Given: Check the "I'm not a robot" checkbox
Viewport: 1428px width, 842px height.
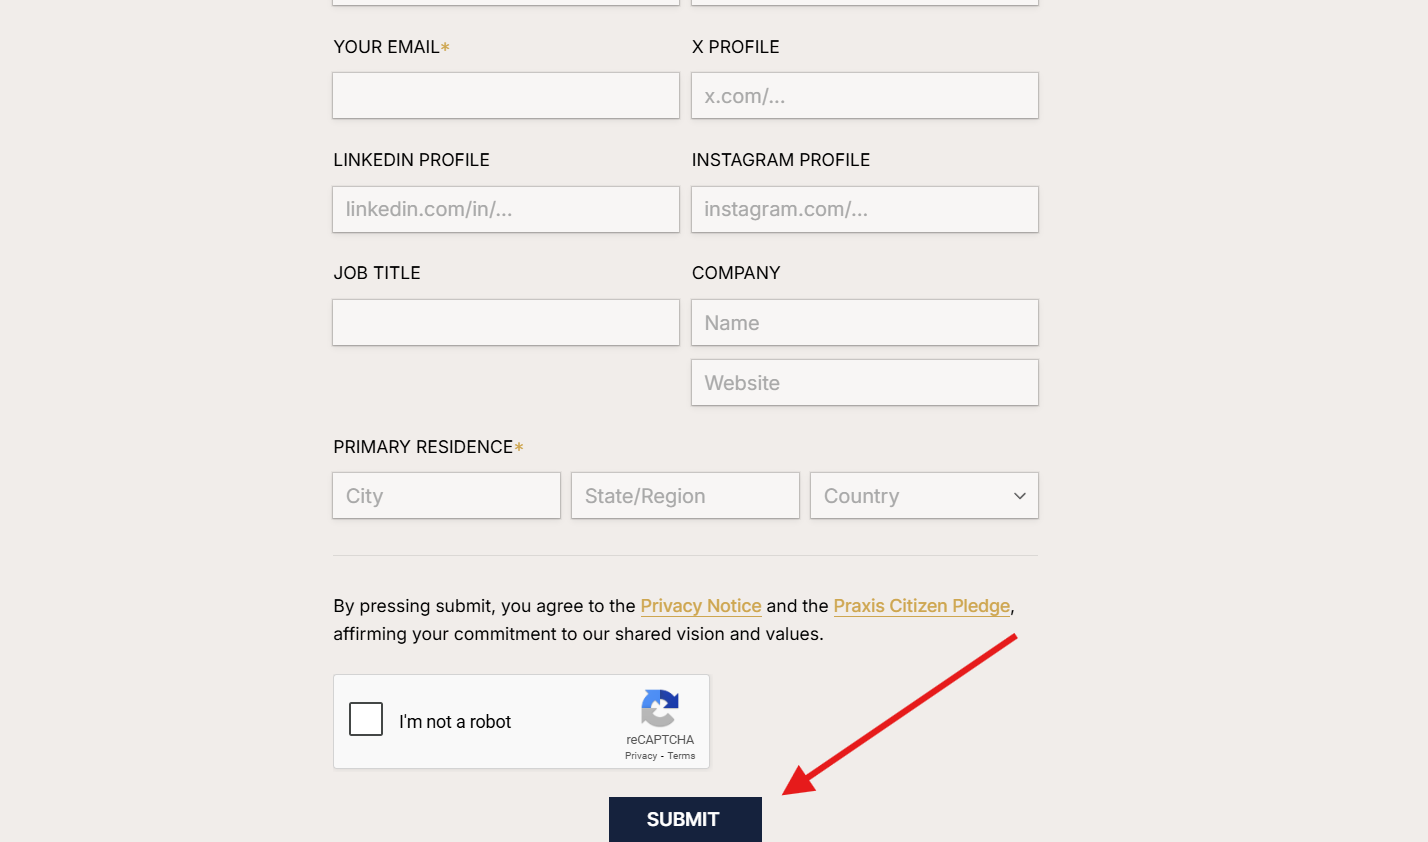Looking at the screenshot, I should point(366,718).
